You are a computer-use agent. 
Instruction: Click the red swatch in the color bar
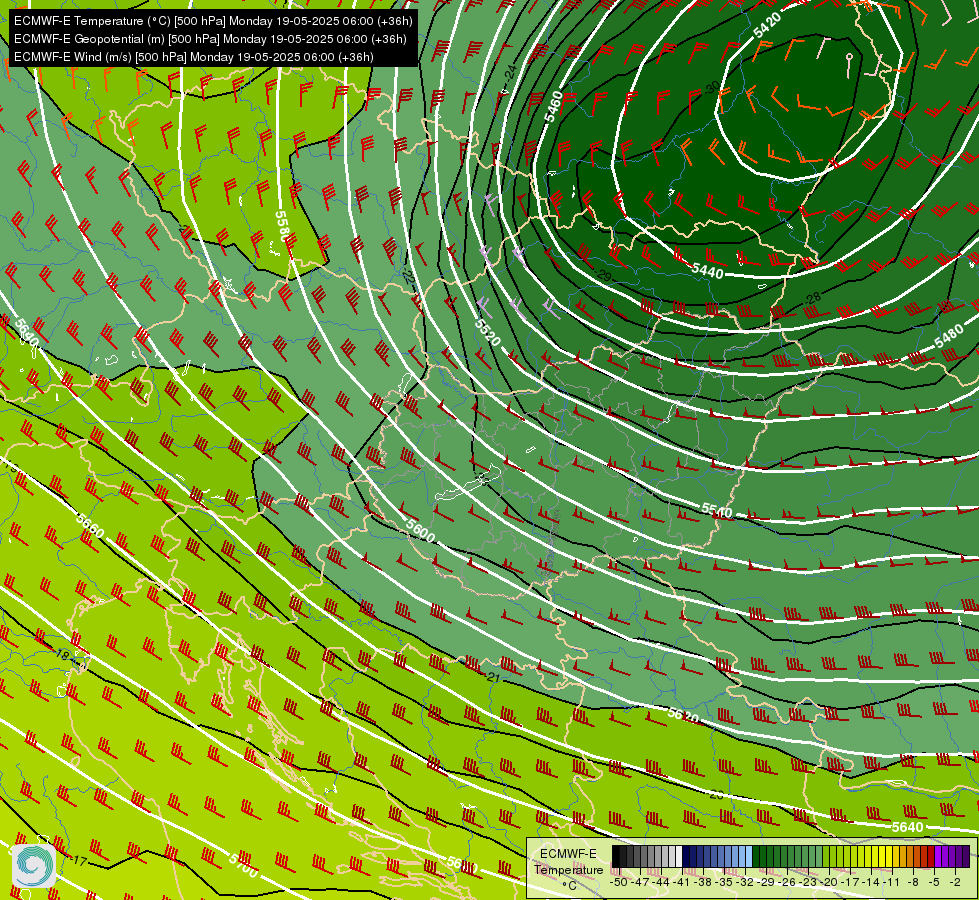coord(931,856)
